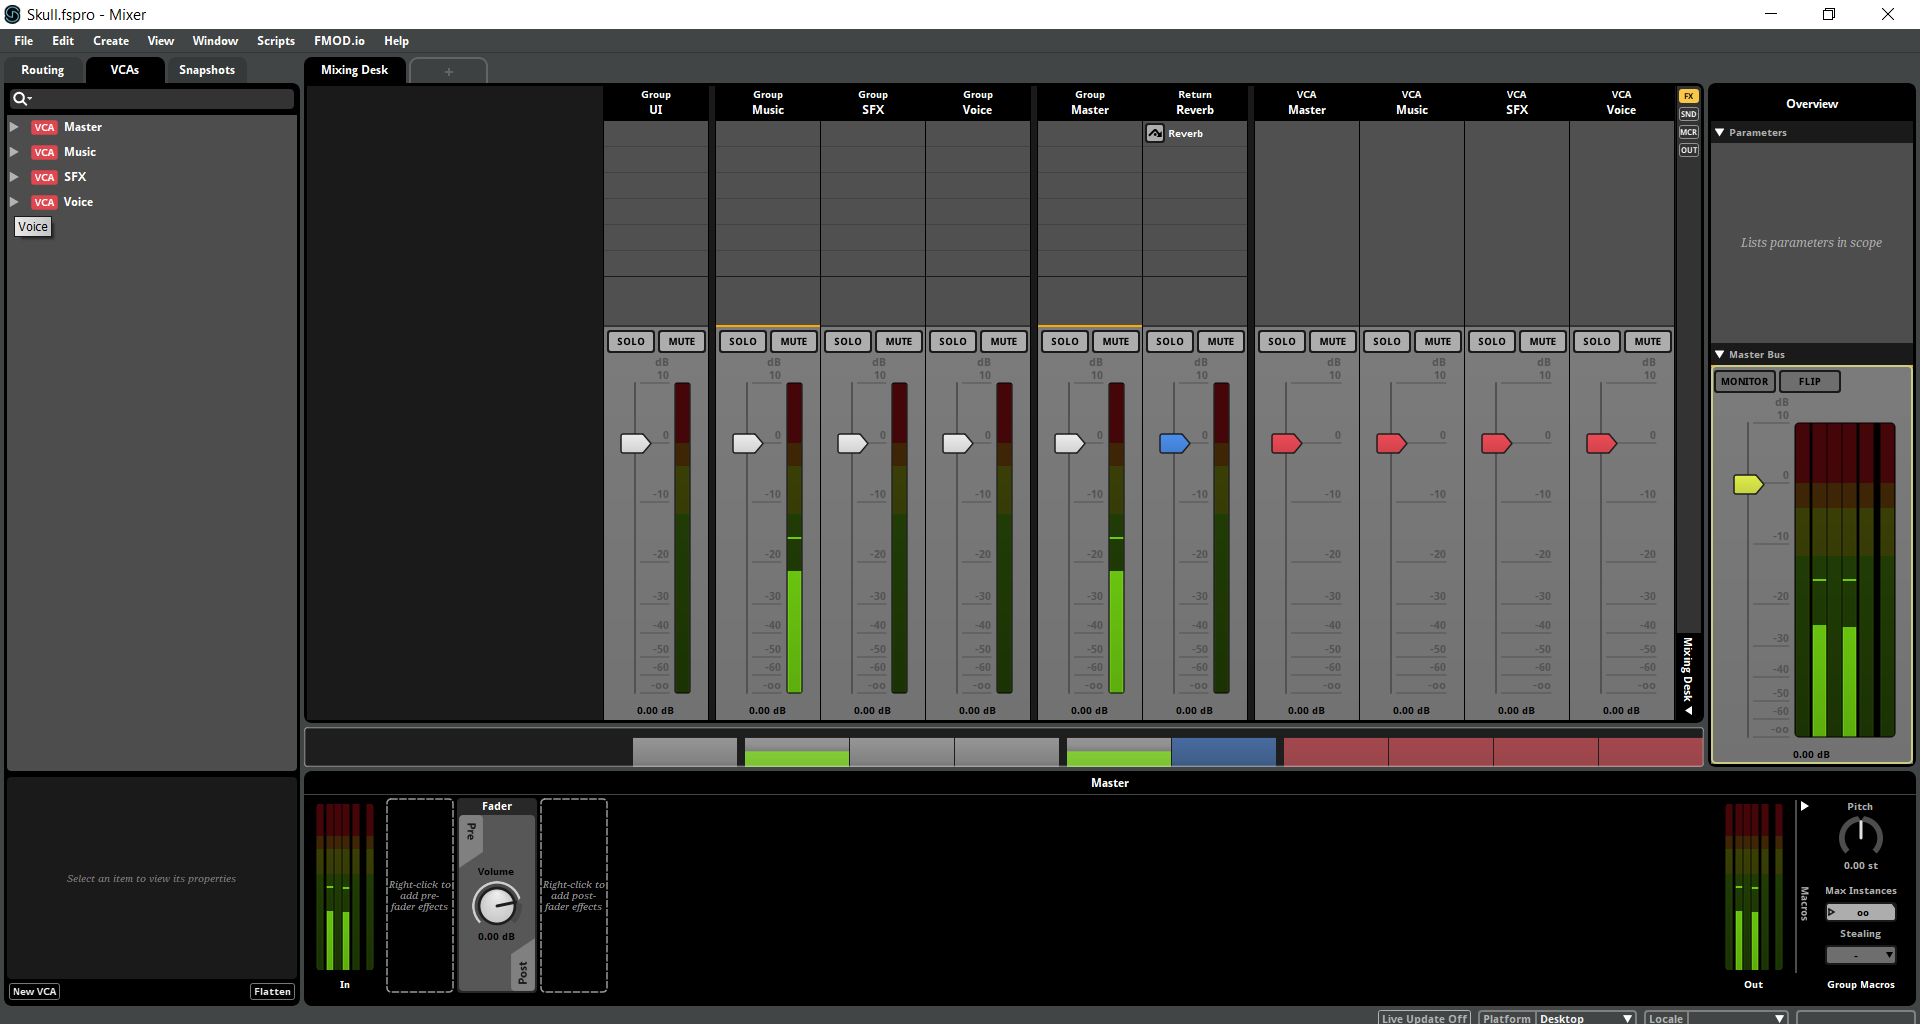Click the FX view toggle icon
Viewport: 1920px width, 1024px height.
click(1689, 96)
